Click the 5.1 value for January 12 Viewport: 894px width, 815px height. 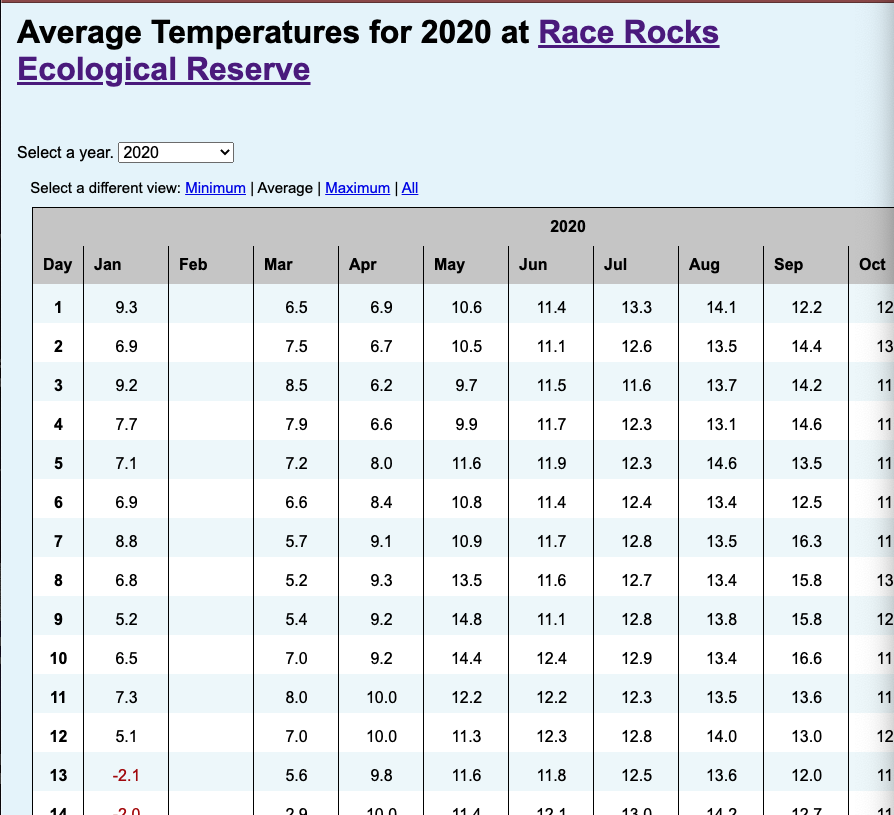point(126,736)
